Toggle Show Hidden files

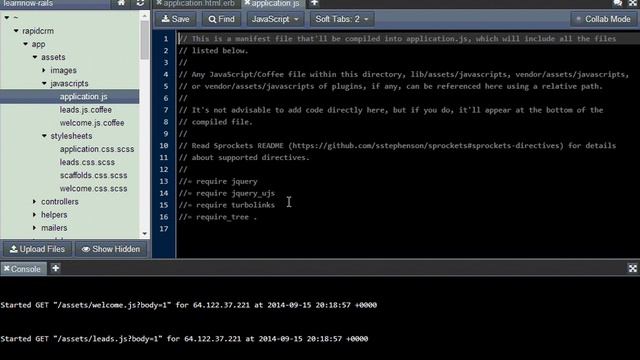coord(111,249)
